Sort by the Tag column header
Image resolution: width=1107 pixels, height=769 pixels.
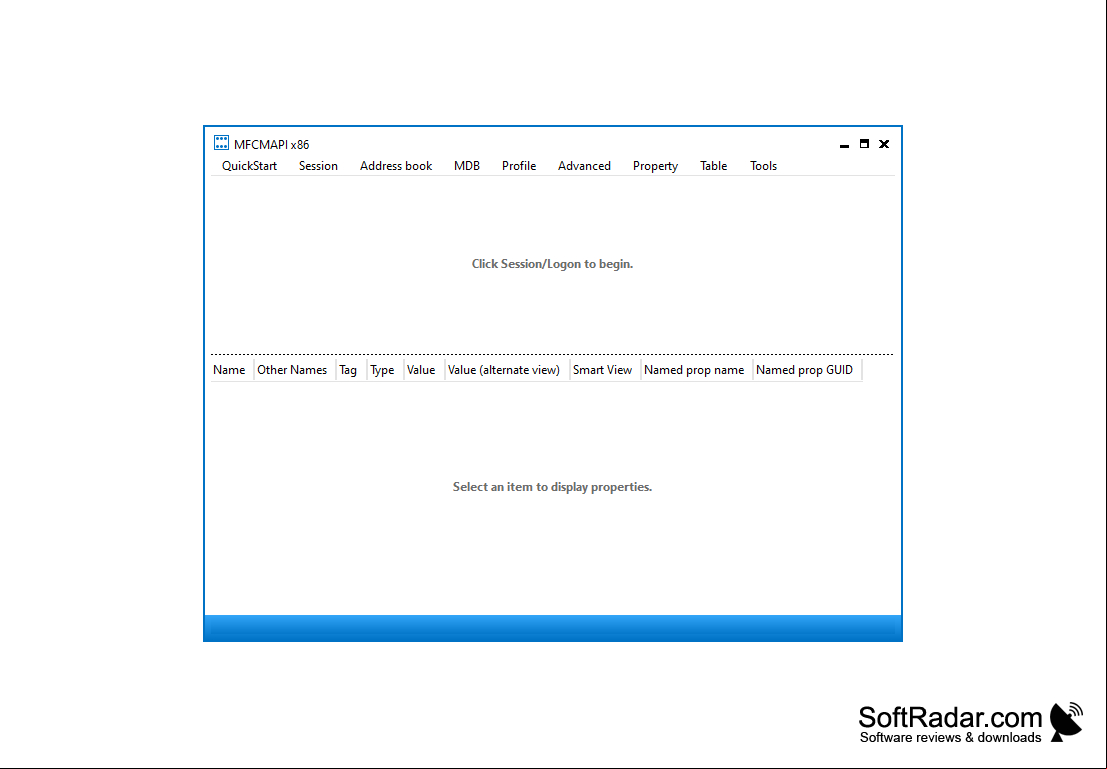point(351,370)
